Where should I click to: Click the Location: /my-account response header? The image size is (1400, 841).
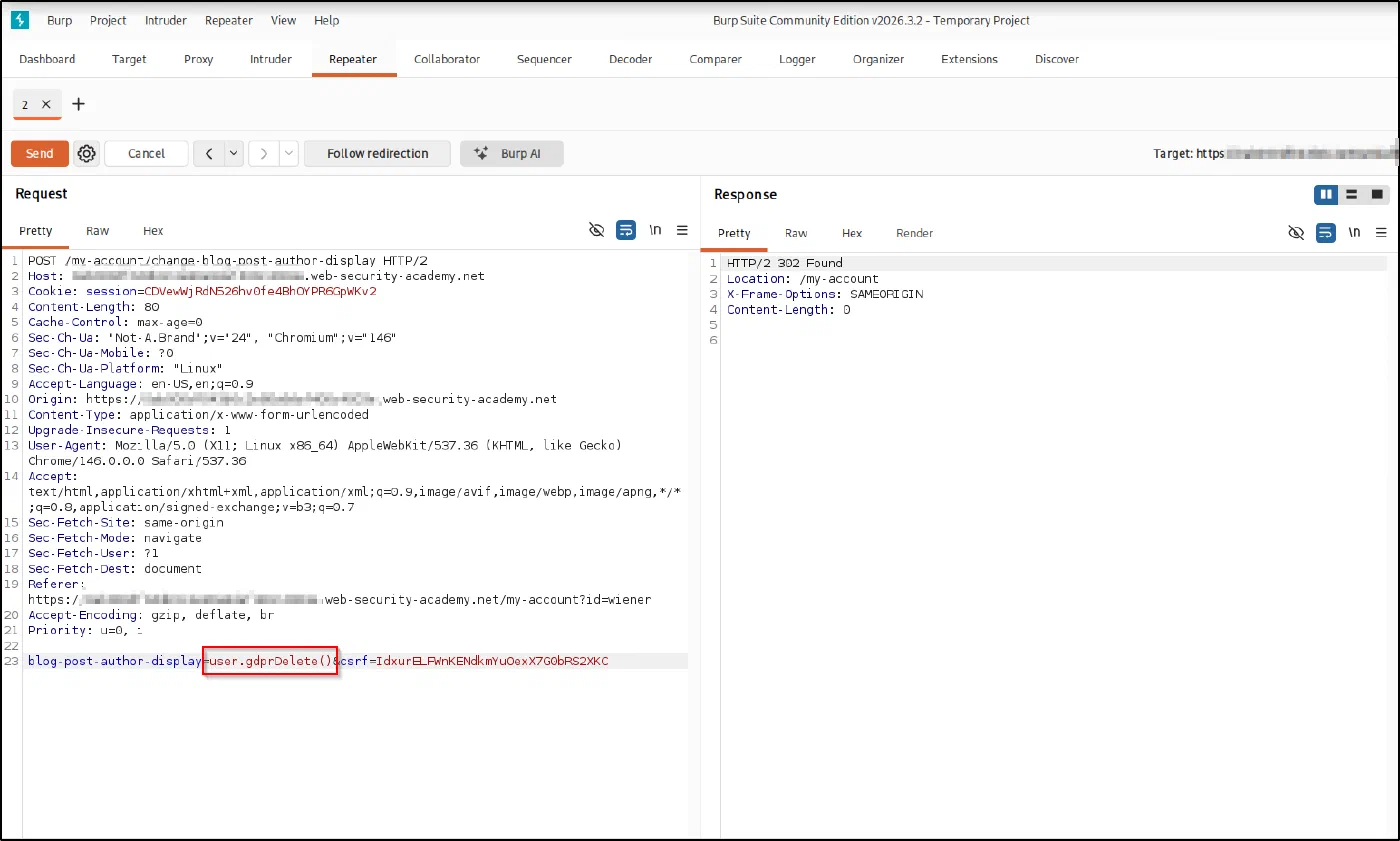(802, 279)
